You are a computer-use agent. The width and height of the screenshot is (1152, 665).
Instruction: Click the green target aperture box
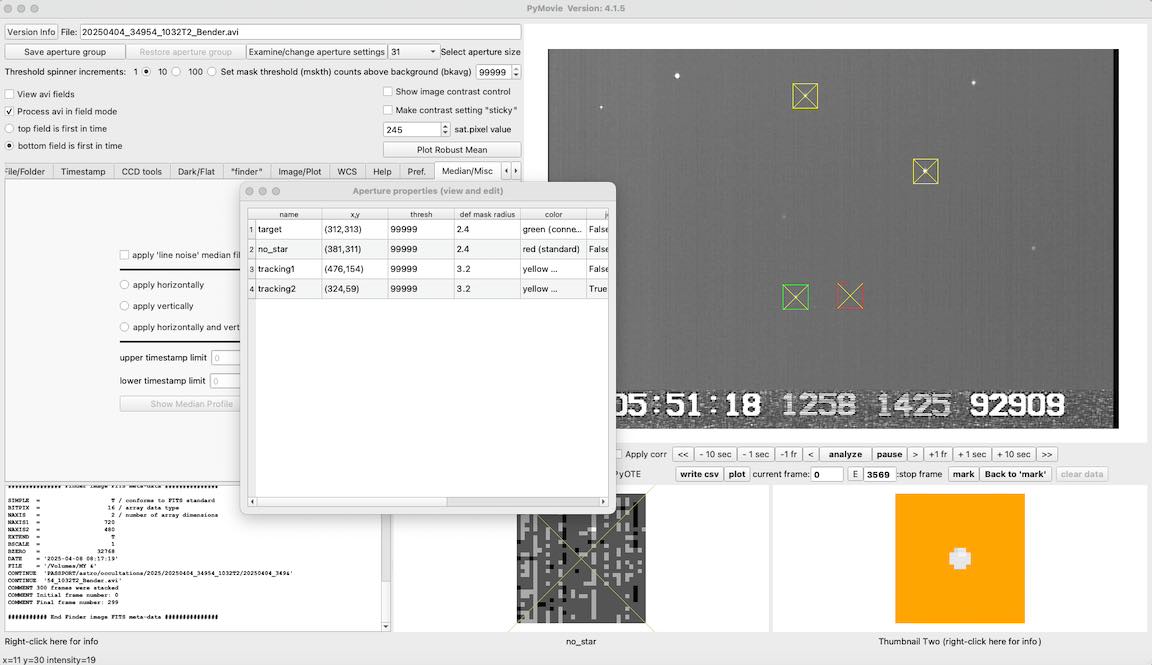click(x=795, y=297)
